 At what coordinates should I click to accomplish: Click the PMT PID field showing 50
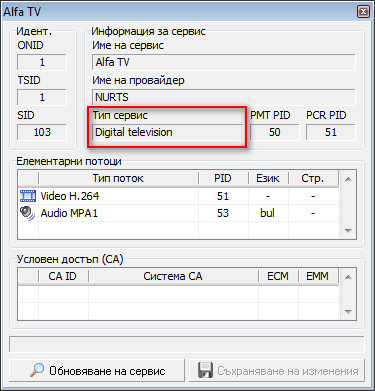[x=275, y=132]
